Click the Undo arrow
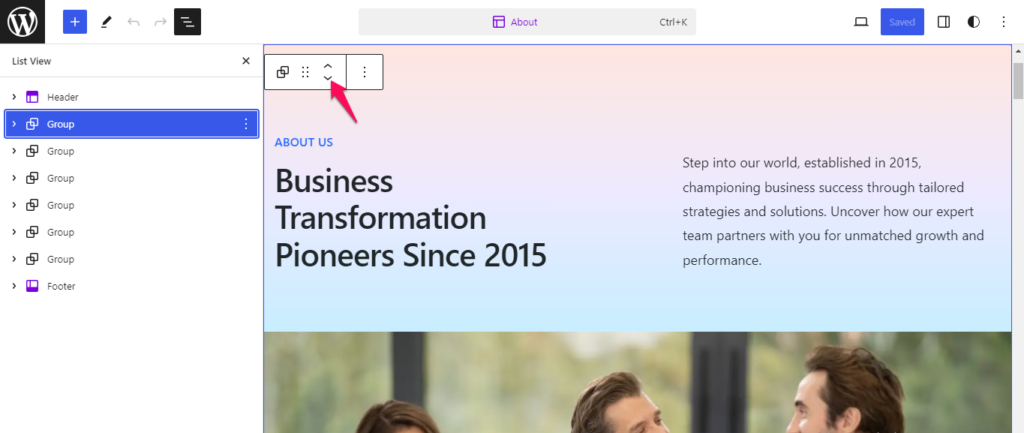The width and height of the screenshot is (1024, 433). point(133,22)
